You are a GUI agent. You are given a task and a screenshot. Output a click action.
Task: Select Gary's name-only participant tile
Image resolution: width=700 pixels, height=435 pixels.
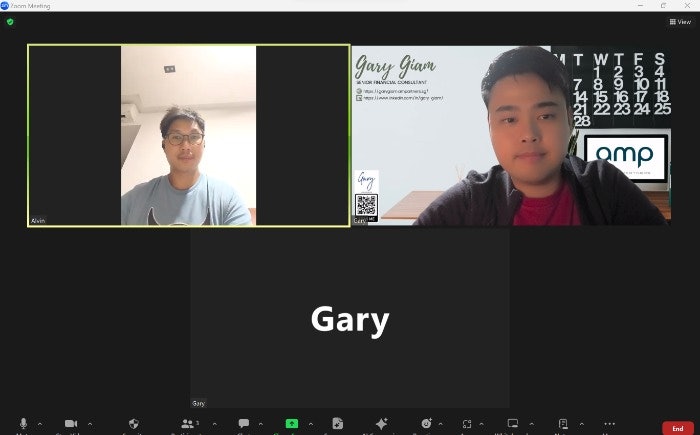tap(349, 319)
